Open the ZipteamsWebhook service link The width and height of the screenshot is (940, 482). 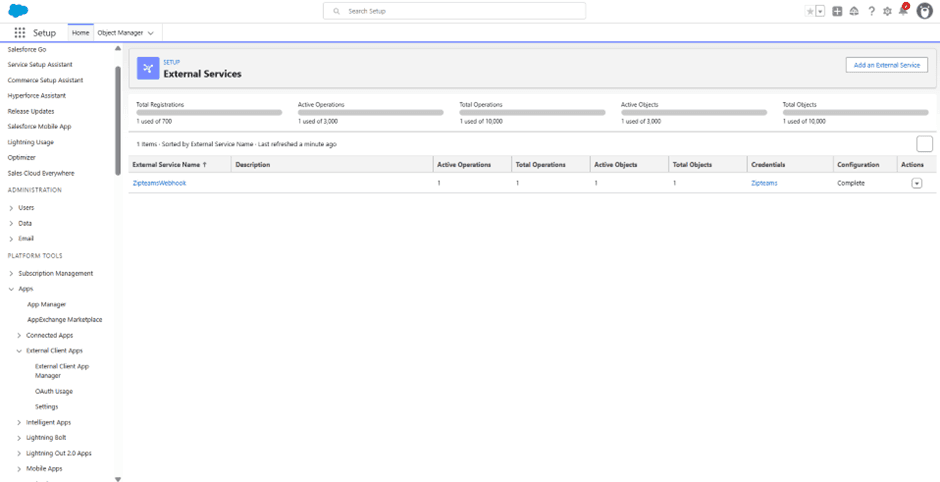[x=159, y=183]
